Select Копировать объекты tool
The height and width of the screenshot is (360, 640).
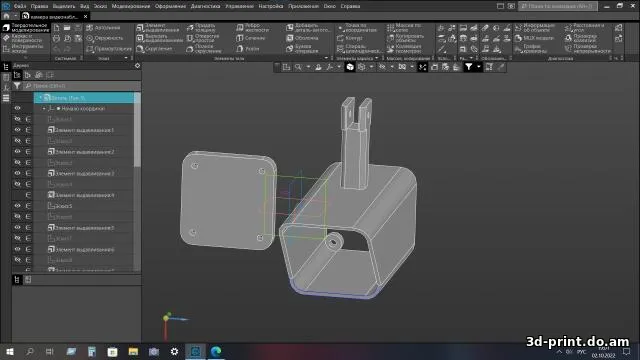coord(406,38)
